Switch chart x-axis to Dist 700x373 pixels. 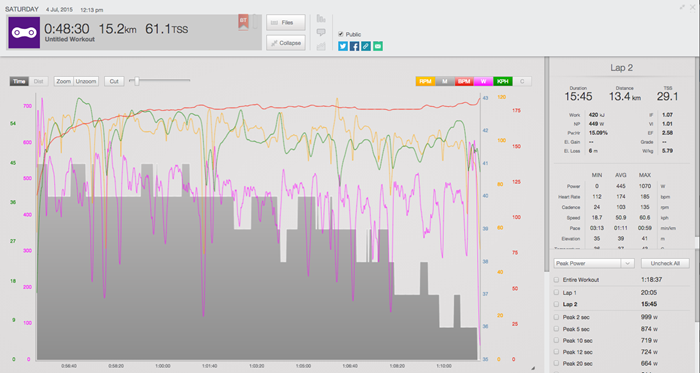click(x=38, y=81)
